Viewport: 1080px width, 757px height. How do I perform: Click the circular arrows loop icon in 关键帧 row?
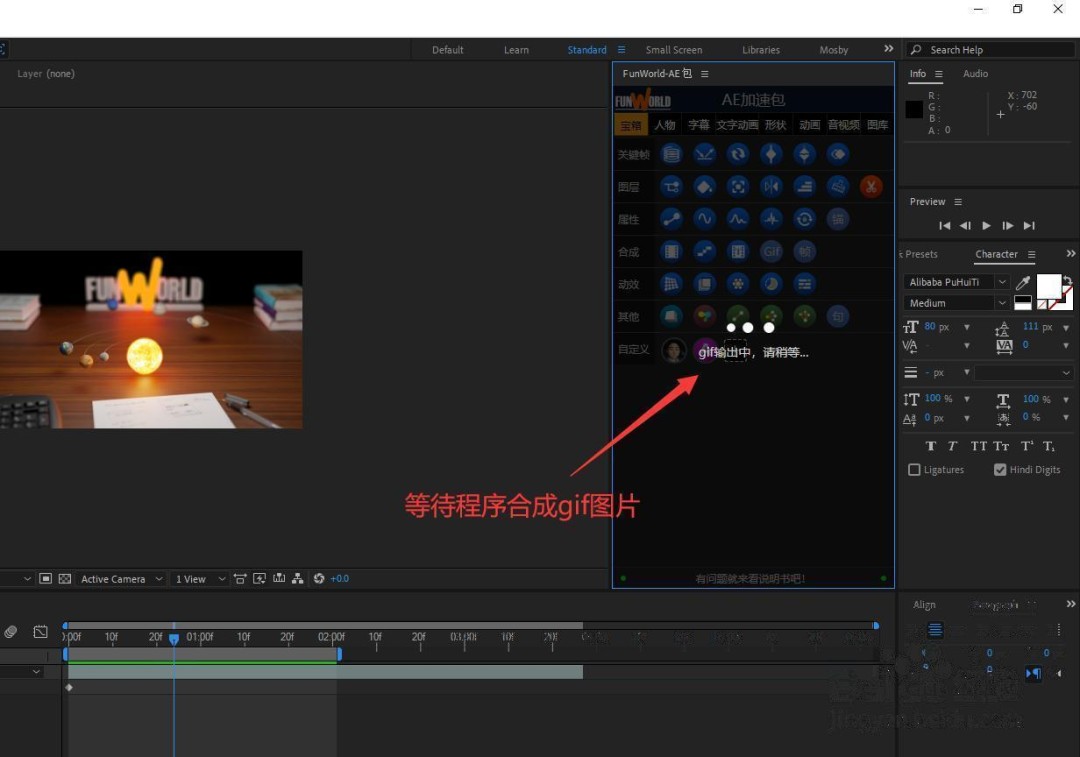(737, 154)
